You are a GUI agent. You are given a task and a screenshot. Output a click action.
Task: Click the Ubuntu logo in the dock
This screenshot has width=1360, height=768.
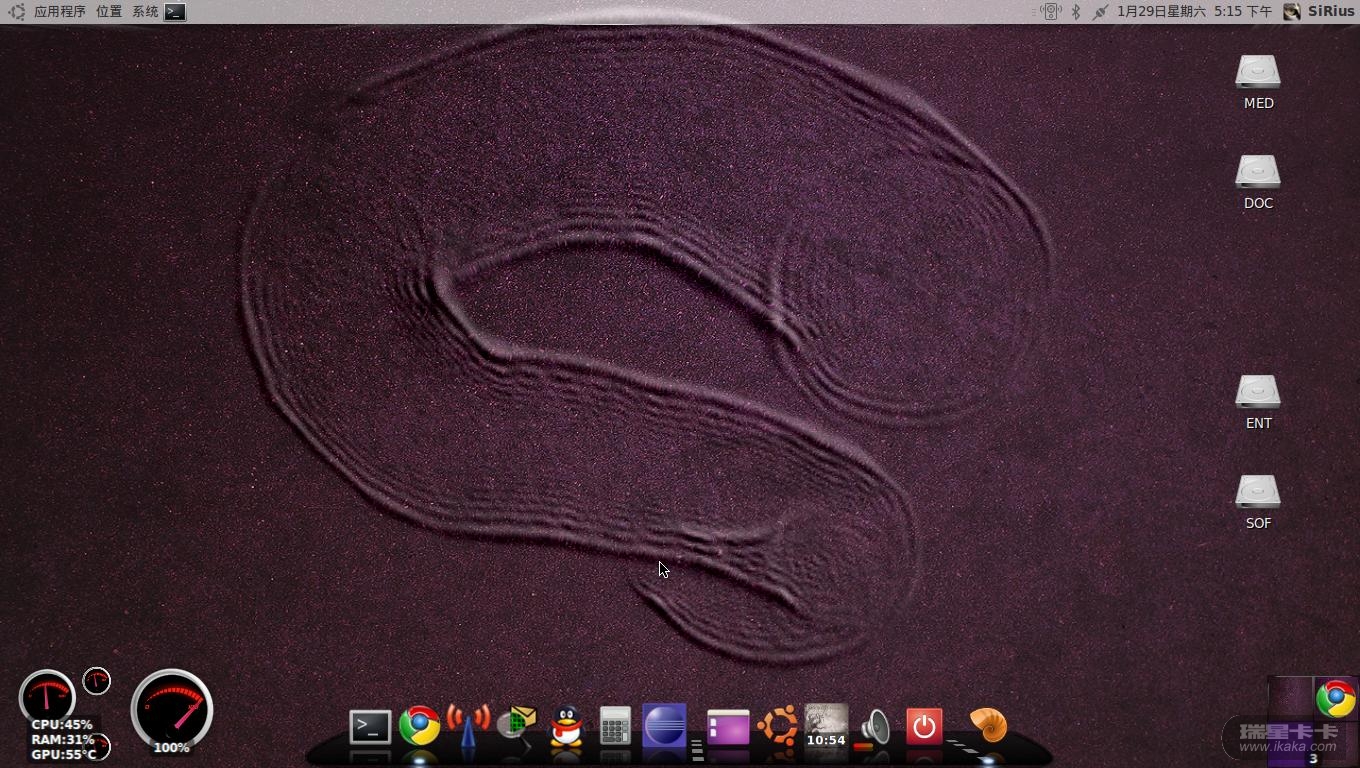[x=777, y=726]
